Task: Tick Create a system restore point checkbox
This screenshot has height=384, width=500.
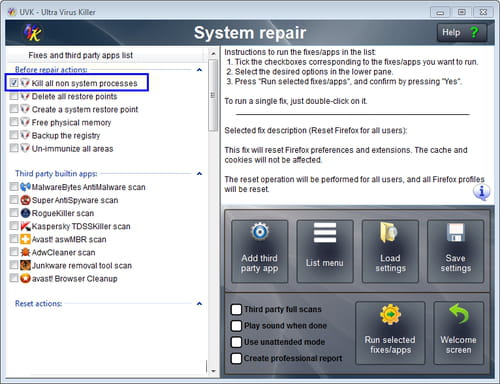Action: coord(14,109)
